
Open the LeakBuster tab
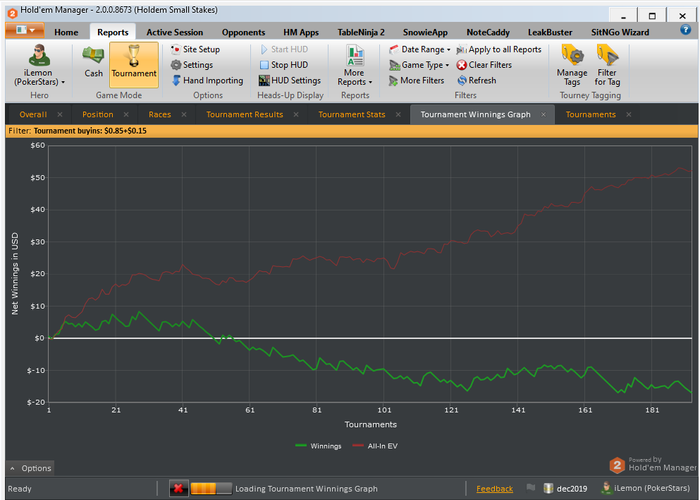click(550, 32)
